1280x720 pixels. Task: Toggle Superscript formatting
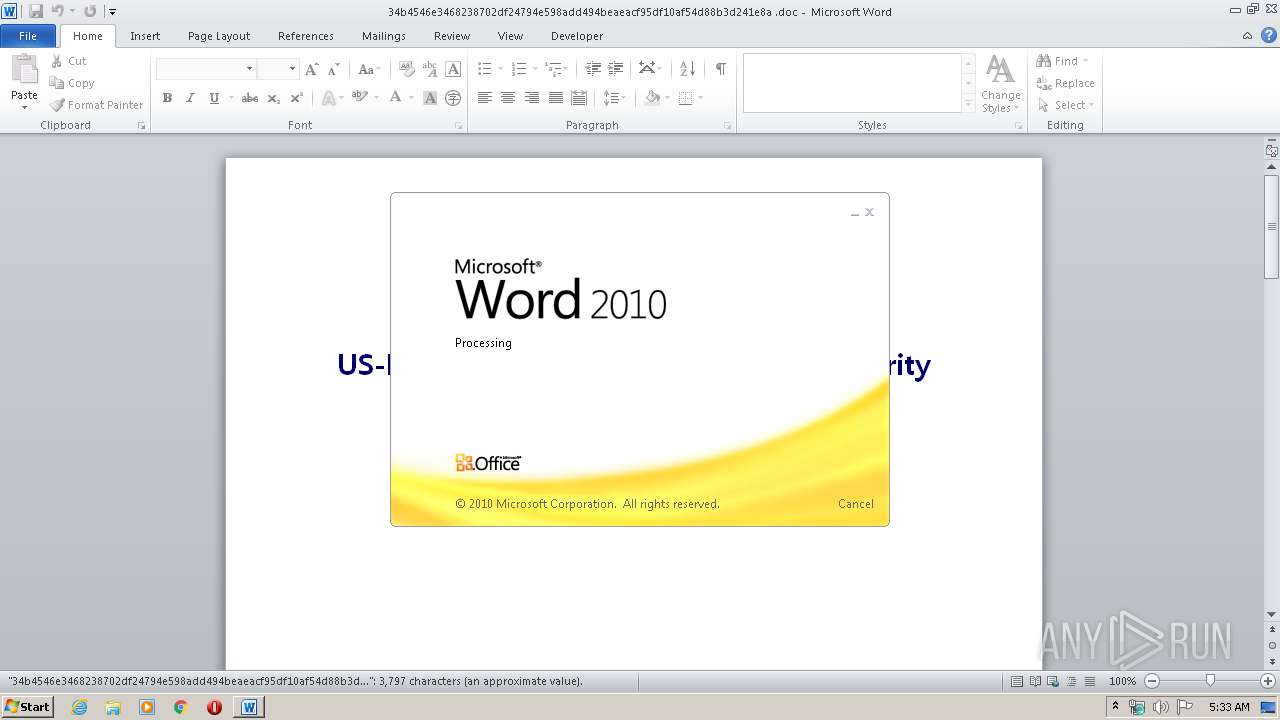click(x=297, y=98)
